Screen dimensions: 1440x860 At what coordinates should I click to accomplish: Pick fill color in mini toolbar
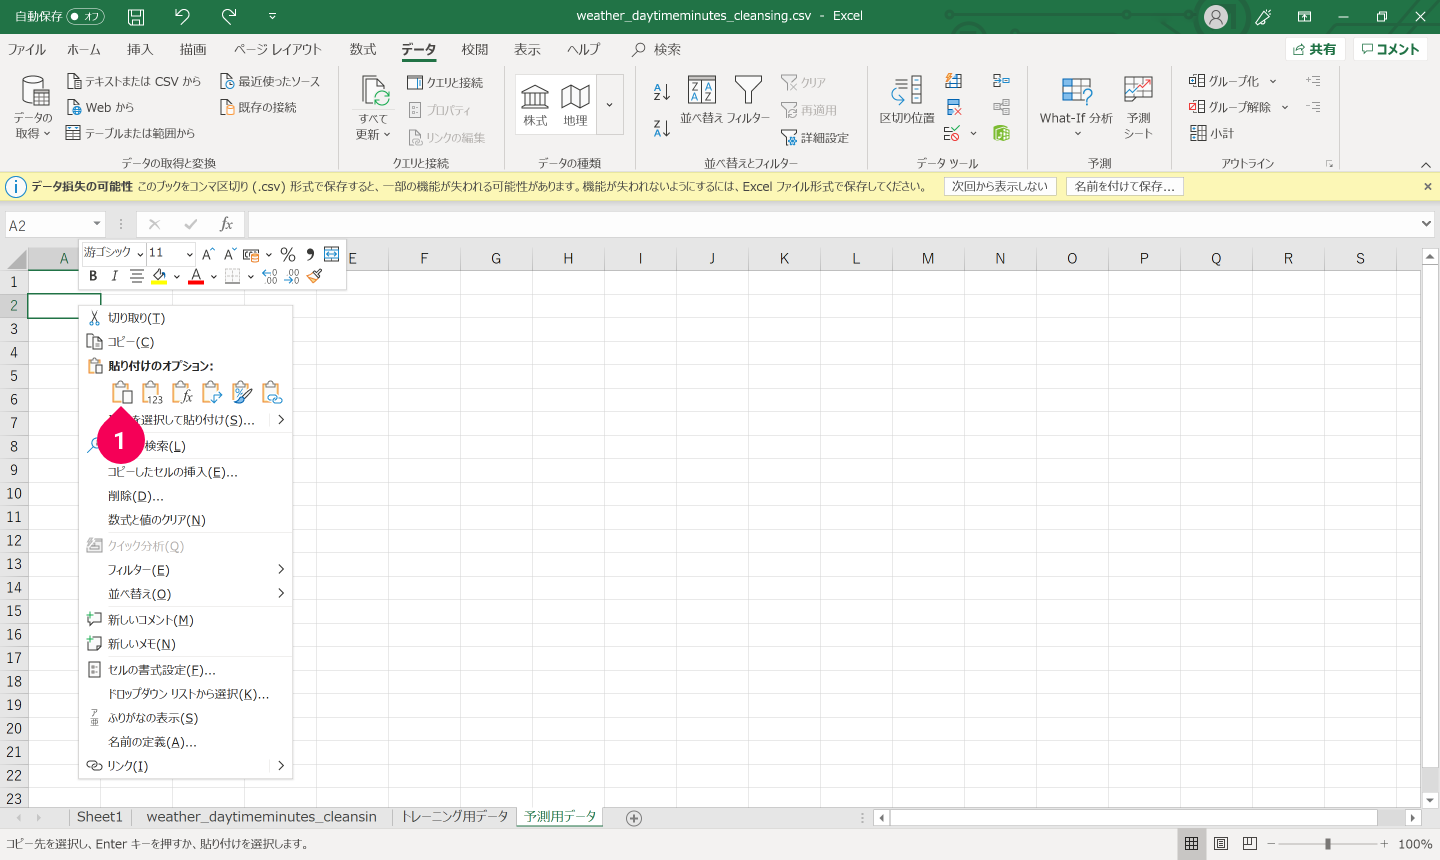pos(159,276)
